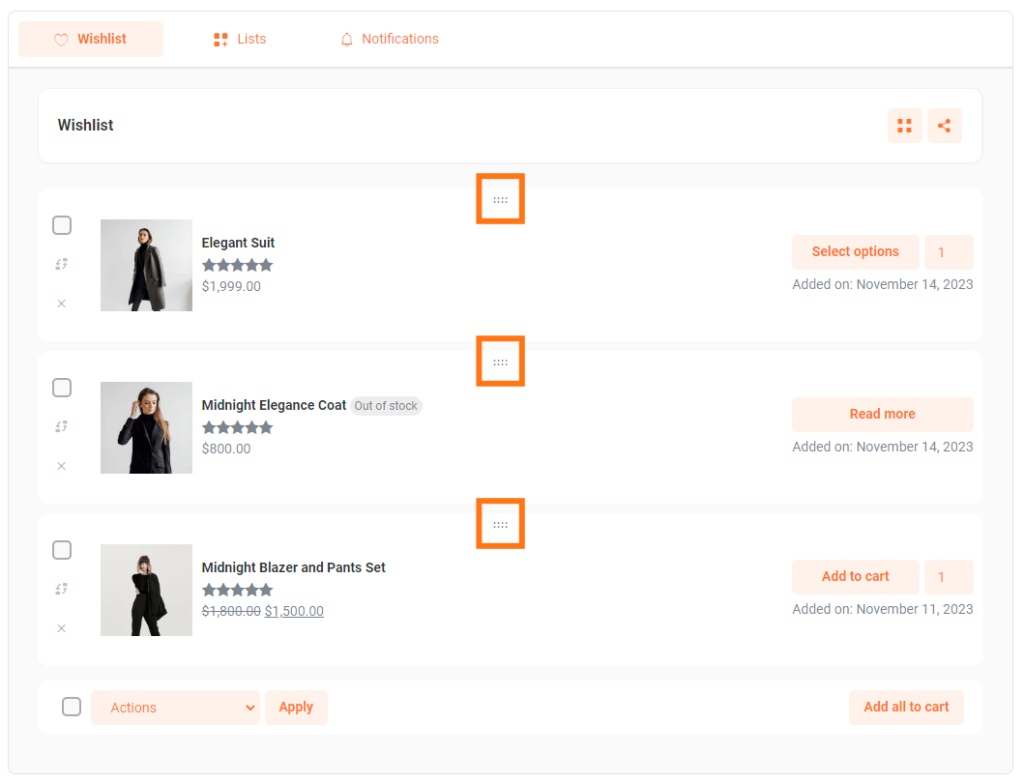The height and width of the screenshot is (783, 1024).
Task: Open Elegant Suit product thumbnail
Action: click(x=146, y=265)
